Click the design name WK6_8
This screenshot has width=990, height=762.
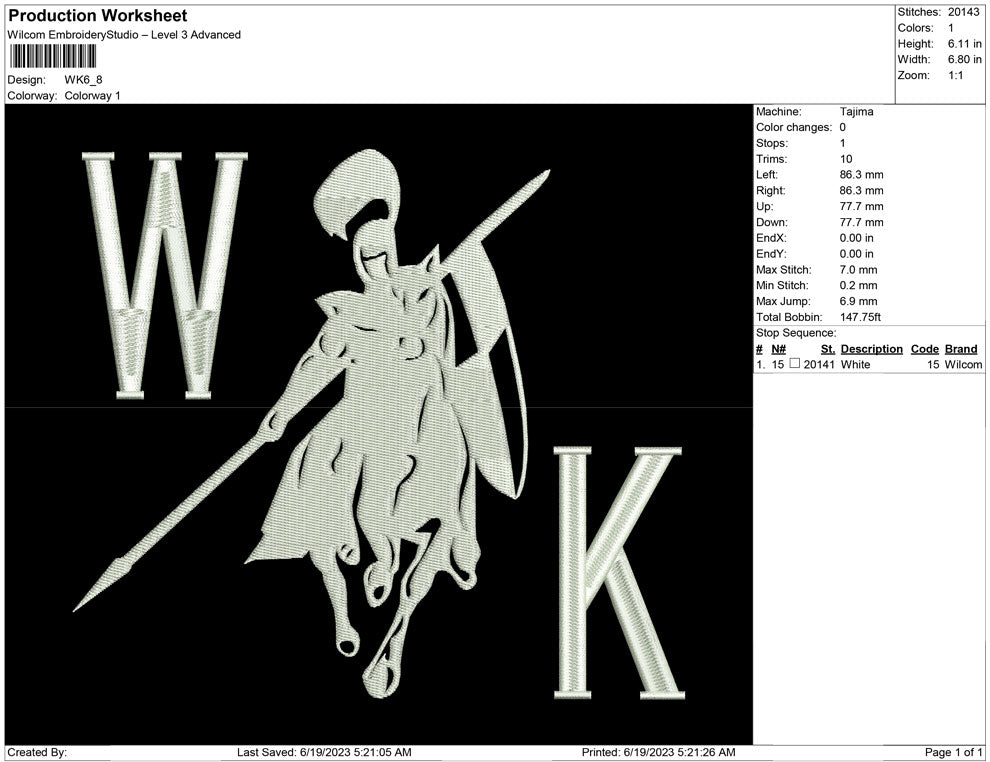pyautogui.click(x=83, y=79)
